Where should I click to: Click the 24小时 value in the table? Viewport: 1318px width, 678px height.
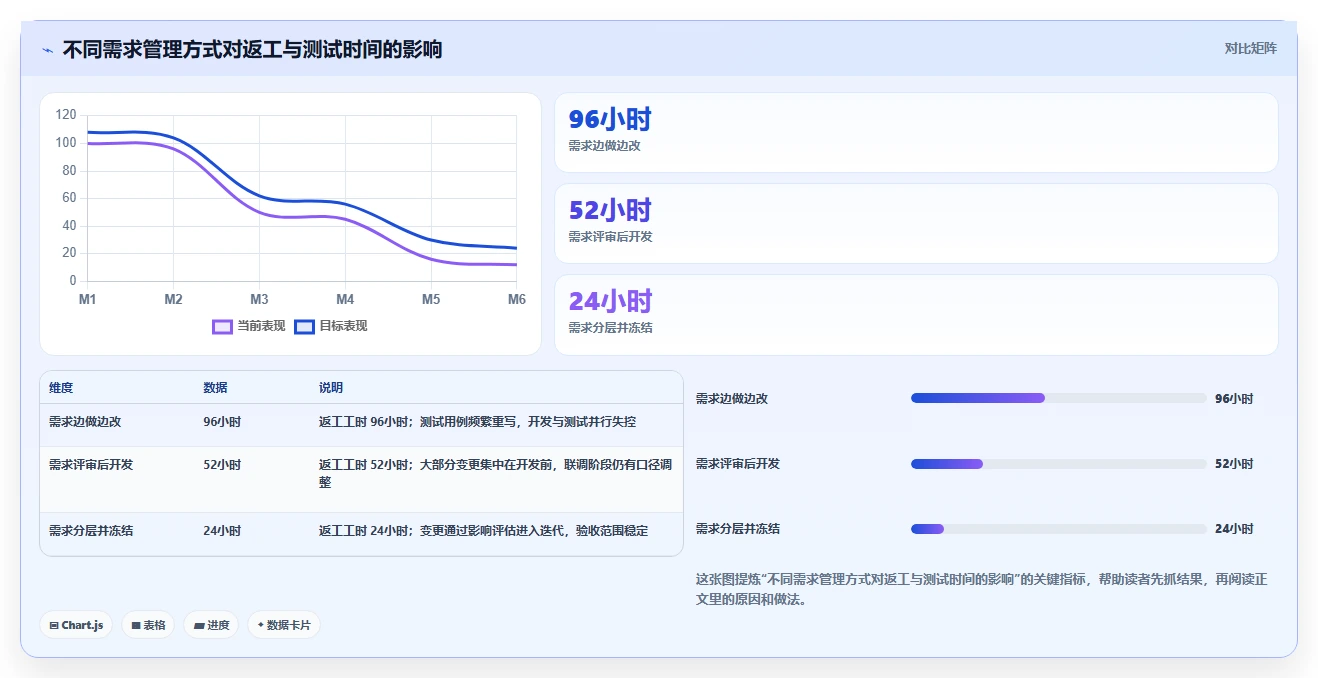click(x=222, y=531)
